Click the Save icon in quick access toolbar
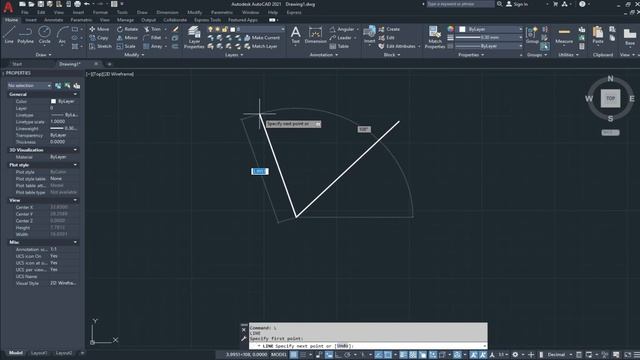The image size is (640, 360). point(40,4)
